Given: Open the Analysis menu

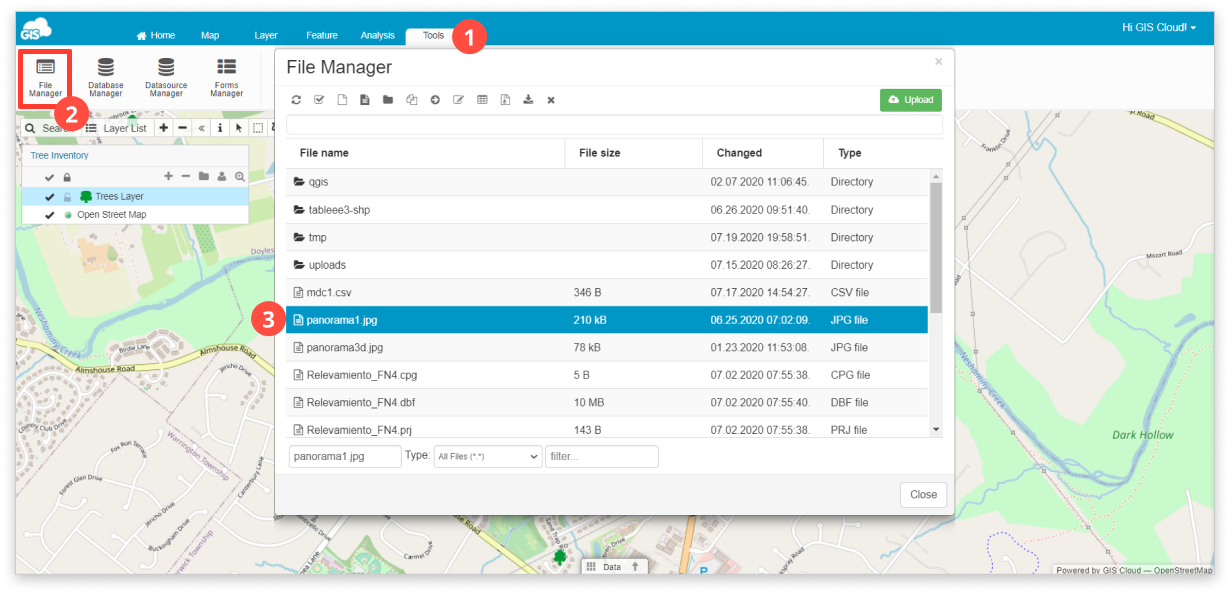Looking at the screenshot, I should click(x=377, y=34).
